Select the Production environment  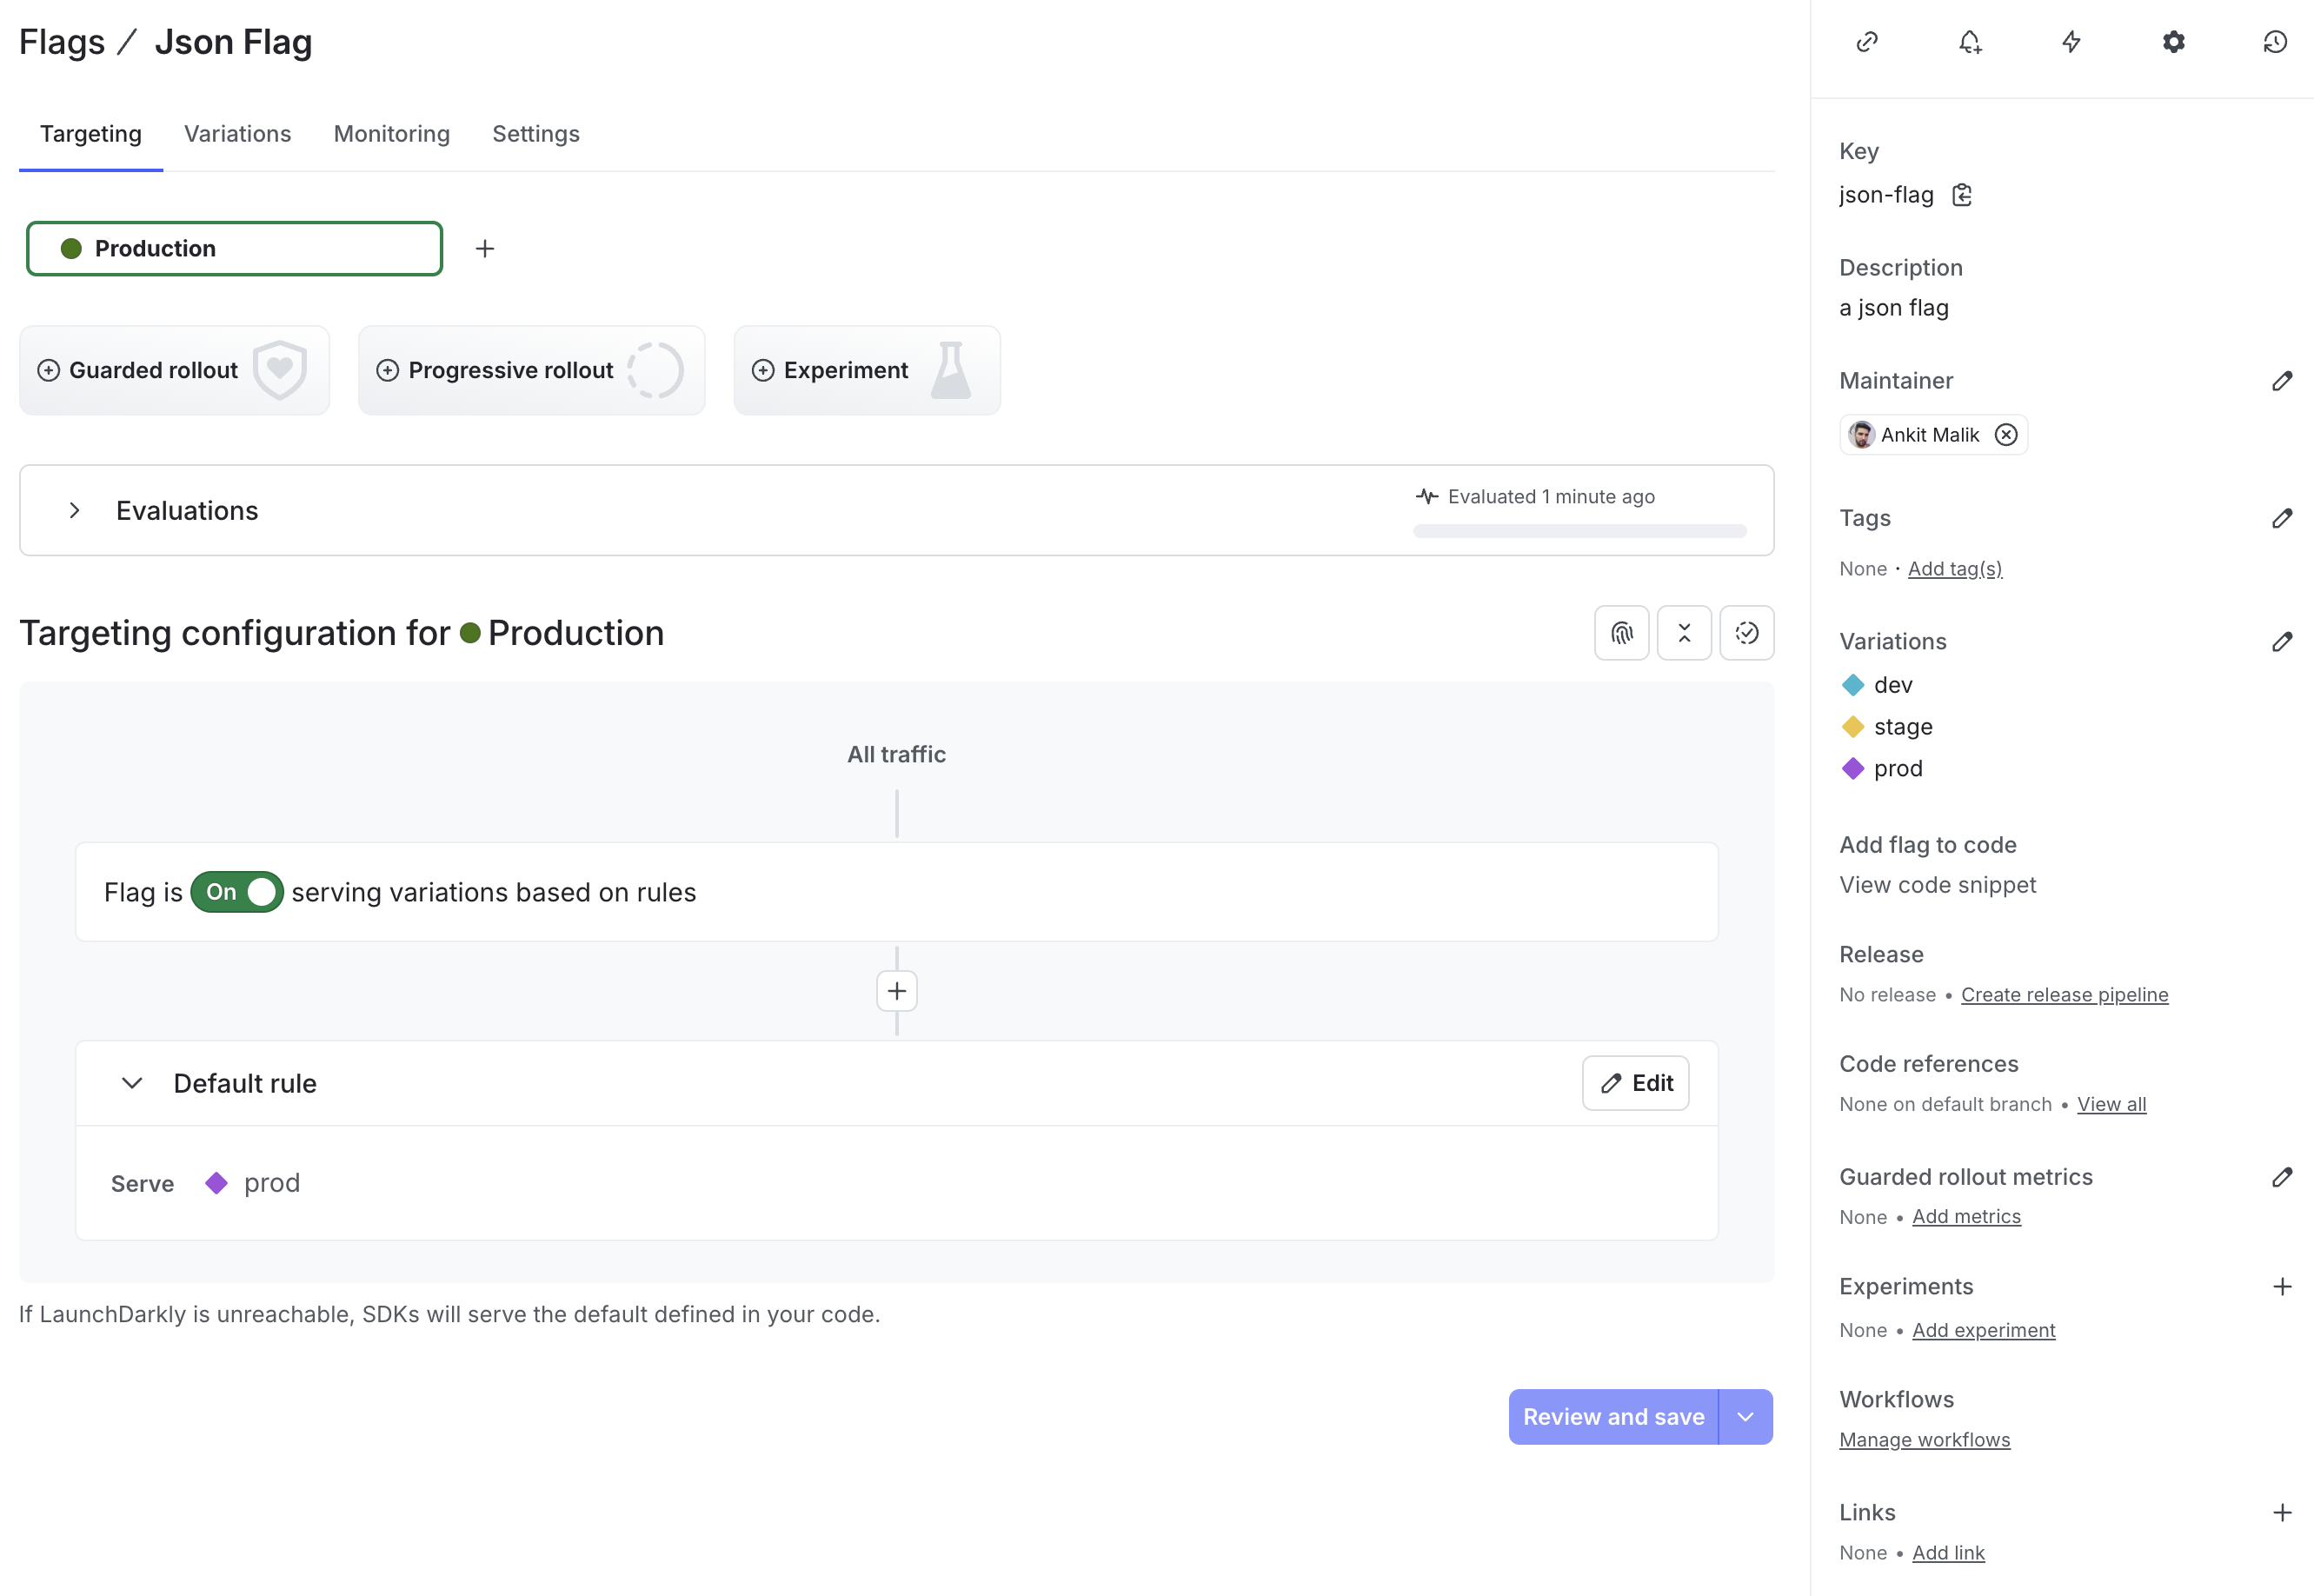(234, 249)
